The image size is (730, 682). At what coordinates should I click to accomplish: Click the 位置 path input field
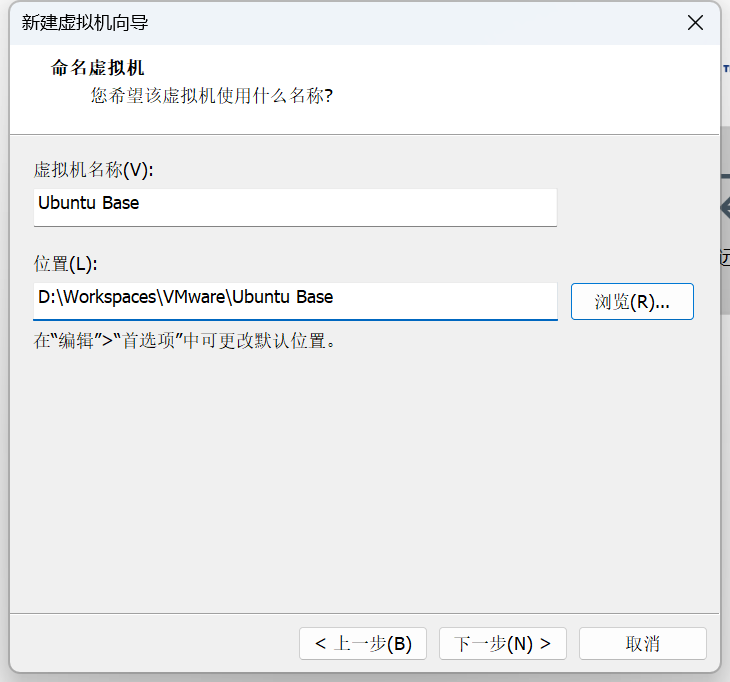(295, 301)
